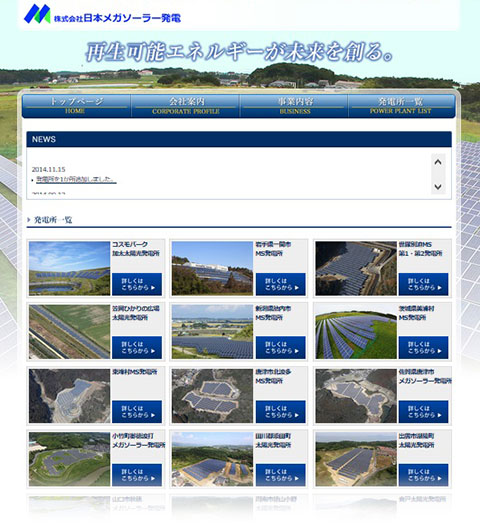Click 詳しくはこちらから on the 出雲市湖陵町 card
The image size is (480, 528).
click(x=423, y=475)
